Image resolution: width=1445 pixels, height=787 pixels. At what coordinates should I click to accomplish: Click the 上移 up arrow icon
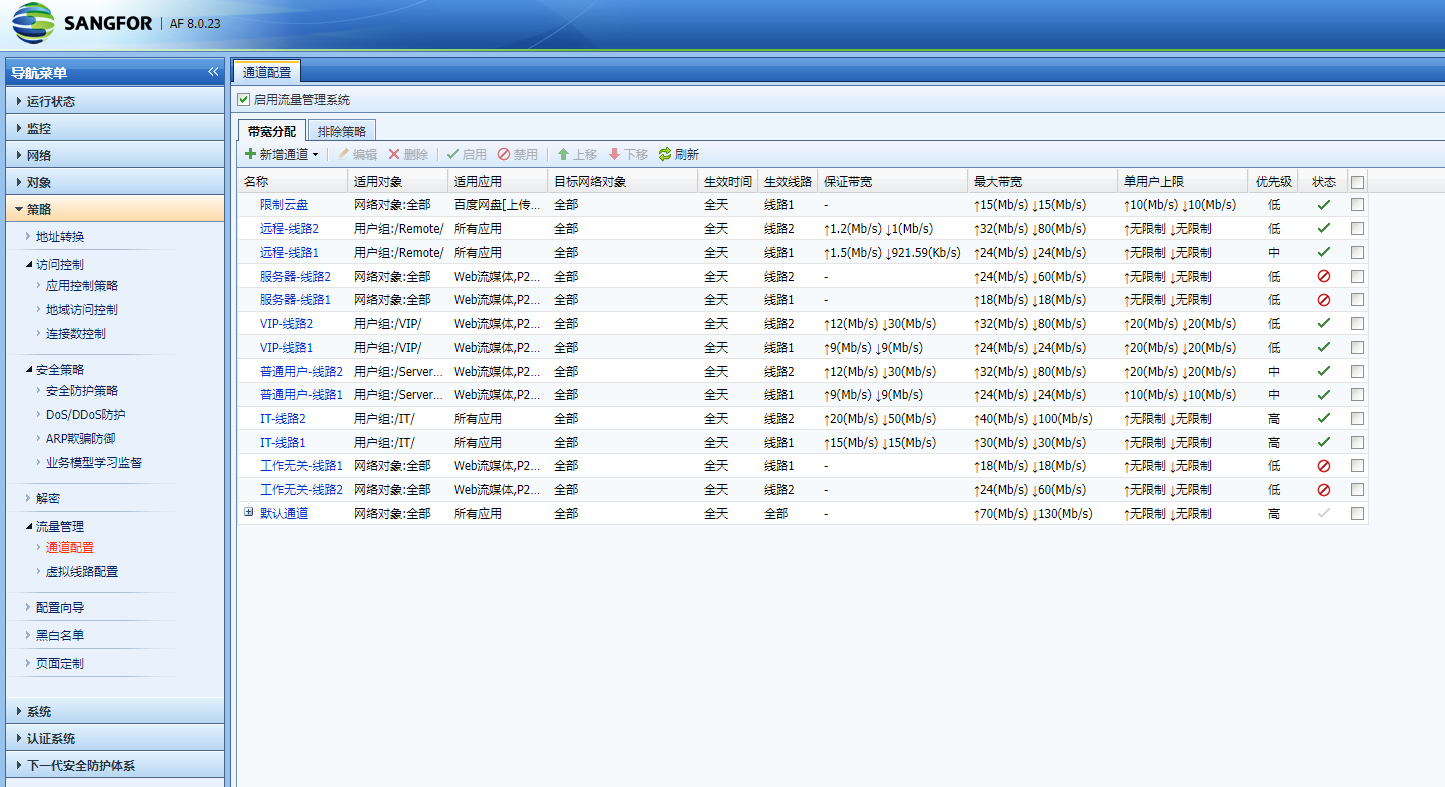(x=563, y=155)
